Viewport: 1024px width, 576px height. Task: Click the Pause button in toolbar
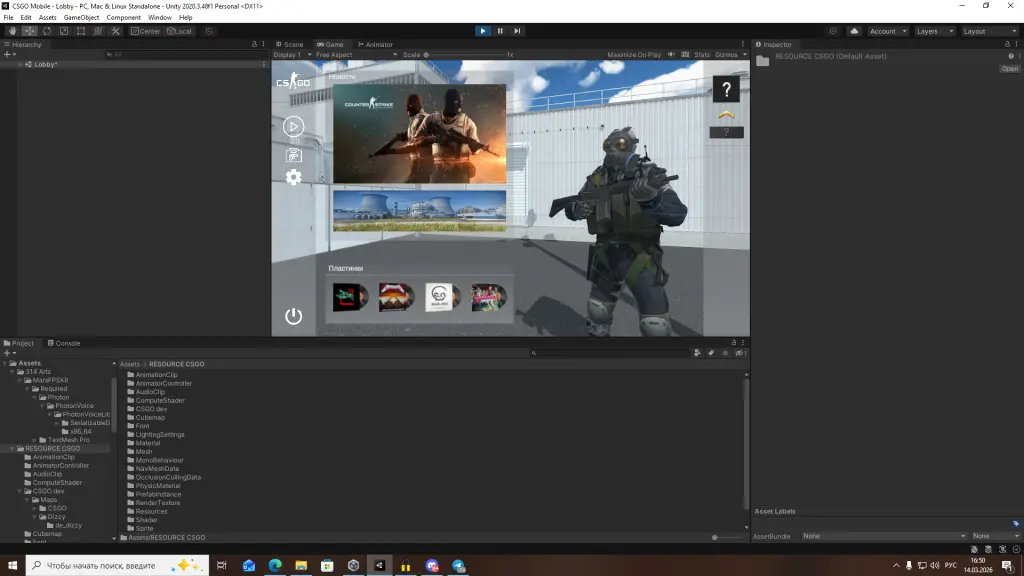500,31
